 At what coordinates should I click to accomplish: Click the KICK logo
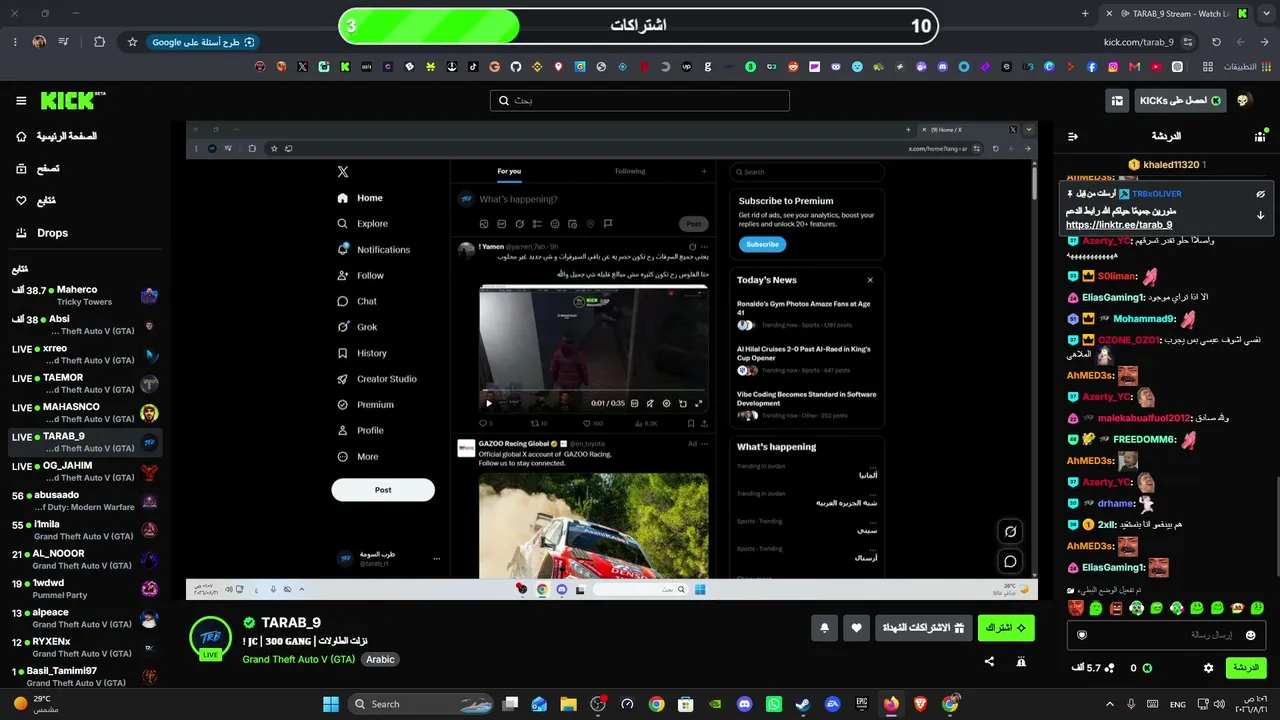(73, 101)
